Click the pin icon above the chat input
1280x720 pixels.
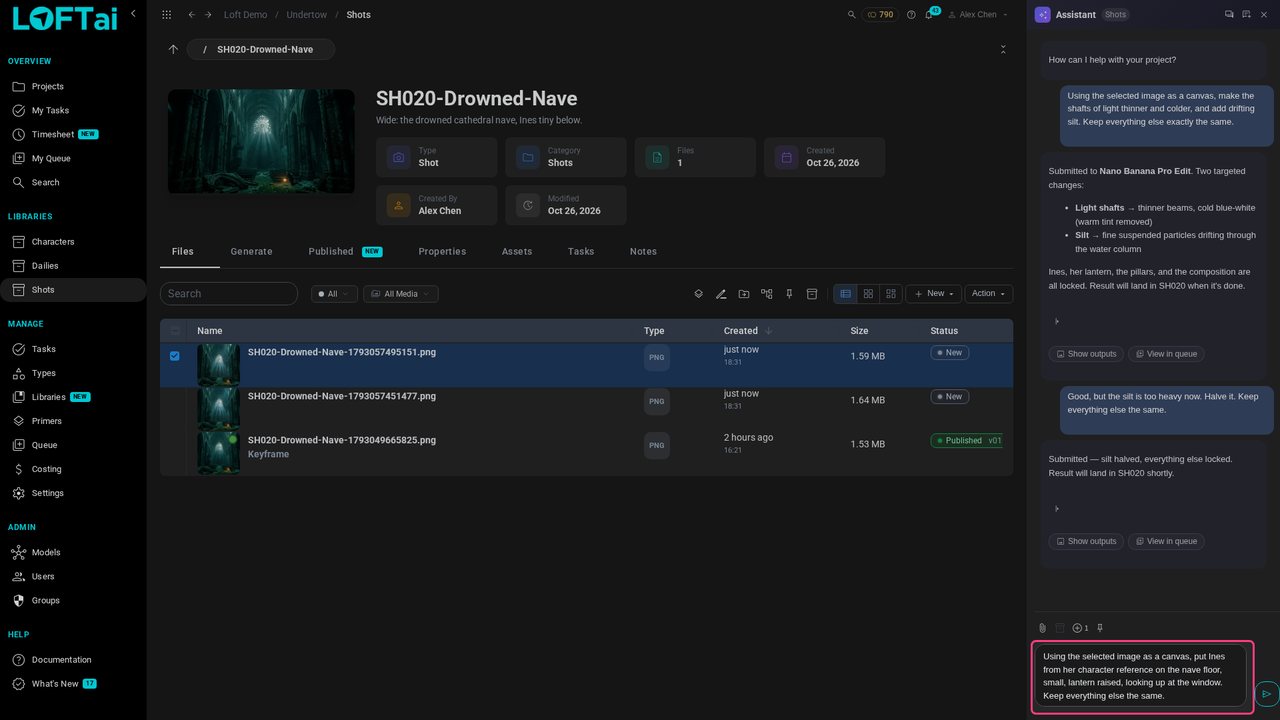[x=1100, y=628]
